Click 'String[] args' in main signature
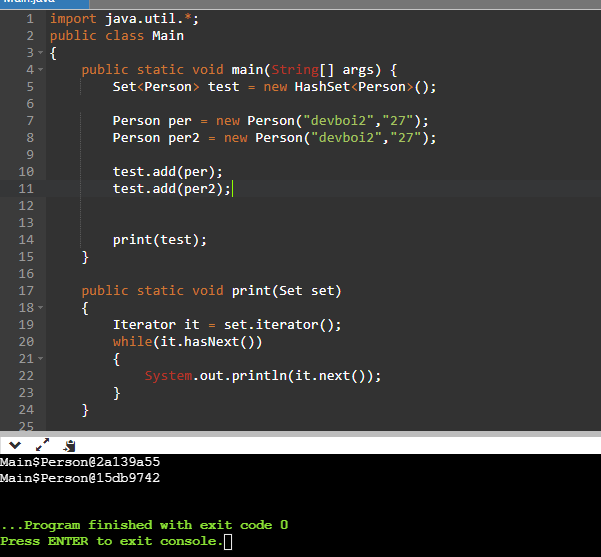Screen dimensions: 601x557 (x=322, y=70)
